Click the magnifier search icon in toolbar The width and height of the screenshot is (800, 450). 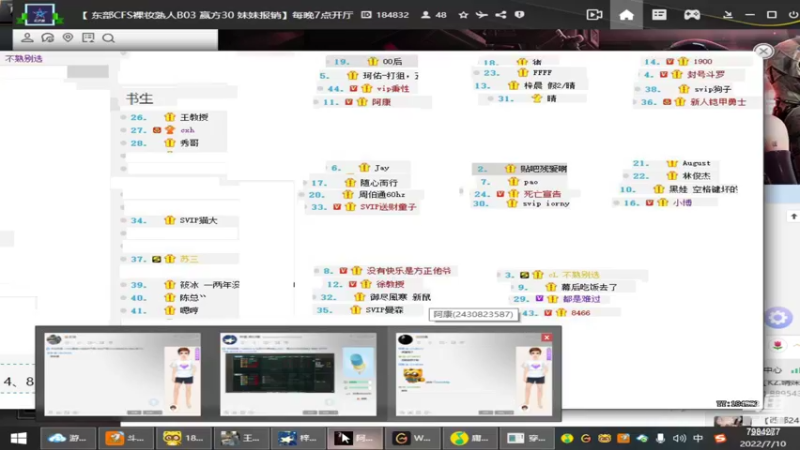(x=108, y=38)
